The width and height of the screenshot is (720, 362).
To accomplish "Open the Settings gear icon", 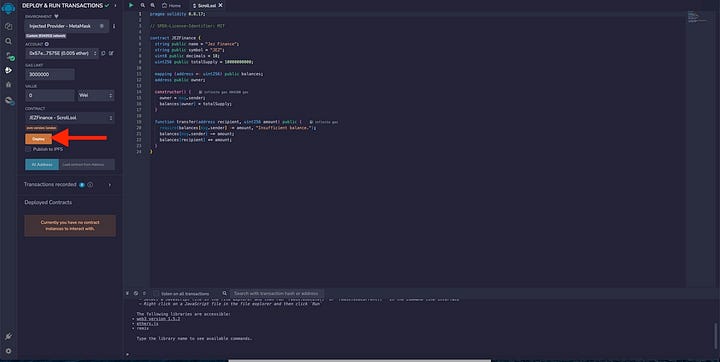I will 8,351.
